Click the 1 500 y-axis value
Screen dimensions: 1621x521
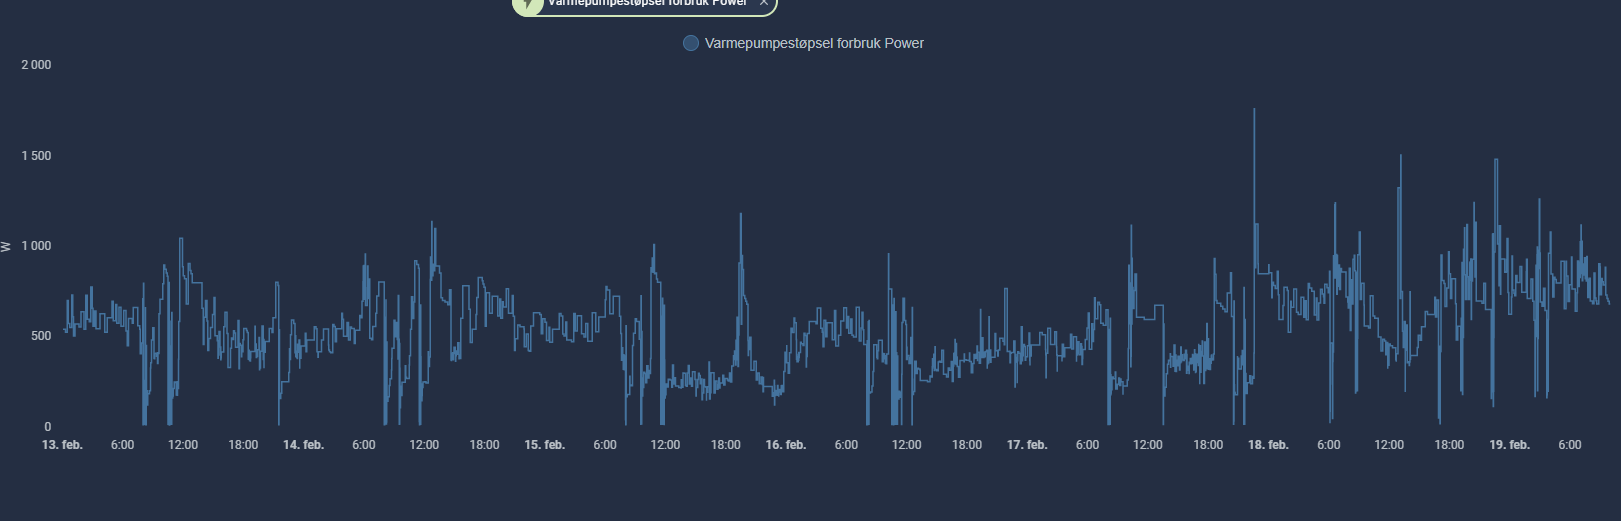click(x=36, y=156)
